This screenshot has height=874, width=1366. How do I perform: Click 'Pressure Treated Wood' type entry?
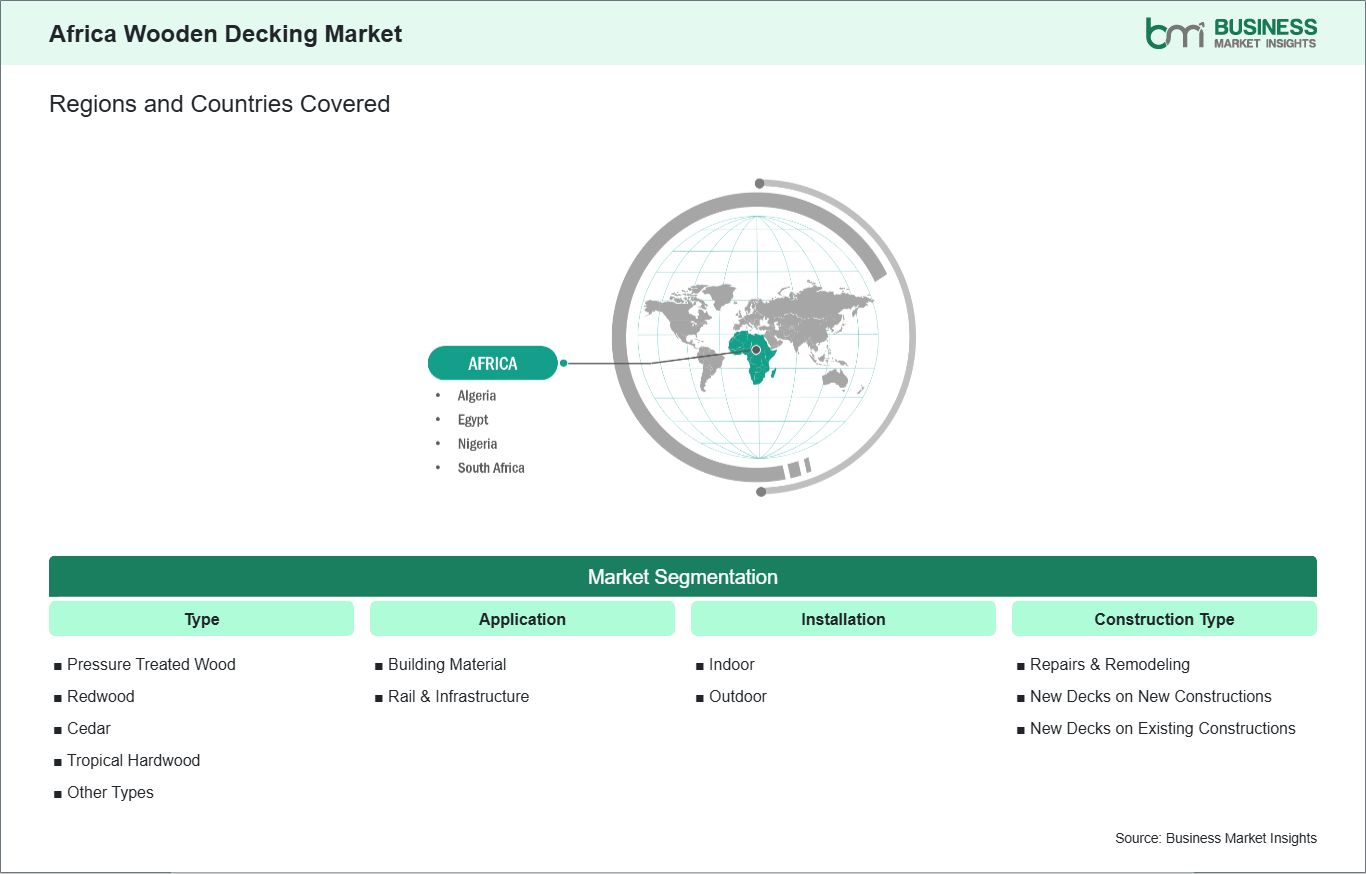(151, 664)
